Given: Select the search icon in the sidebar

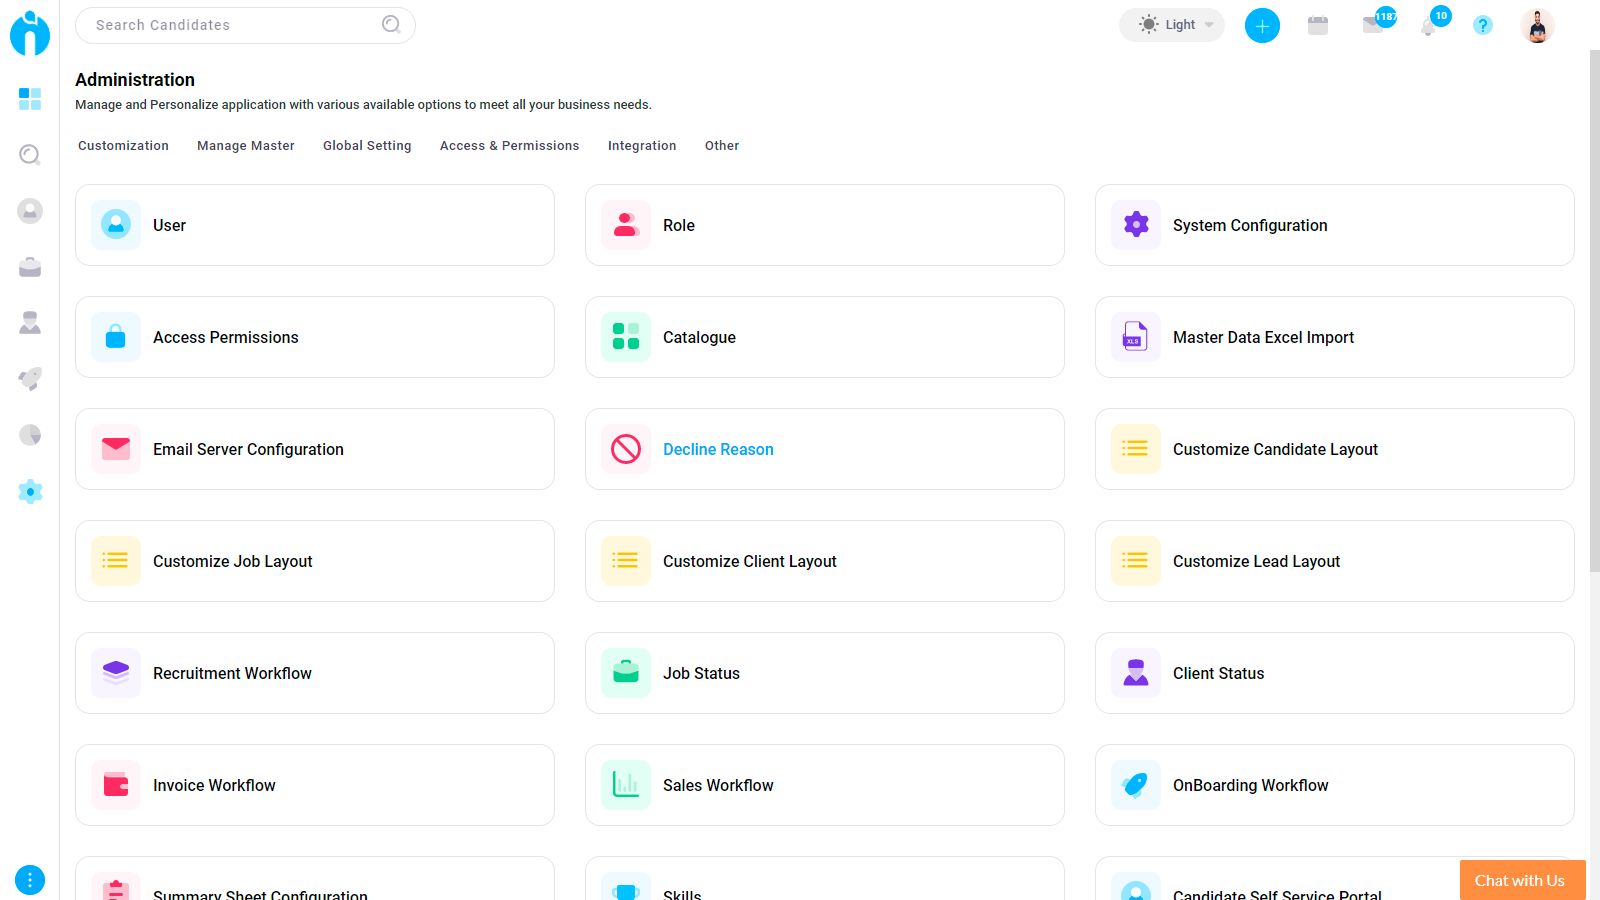Looking at the screenshot, I should (30, 155).
